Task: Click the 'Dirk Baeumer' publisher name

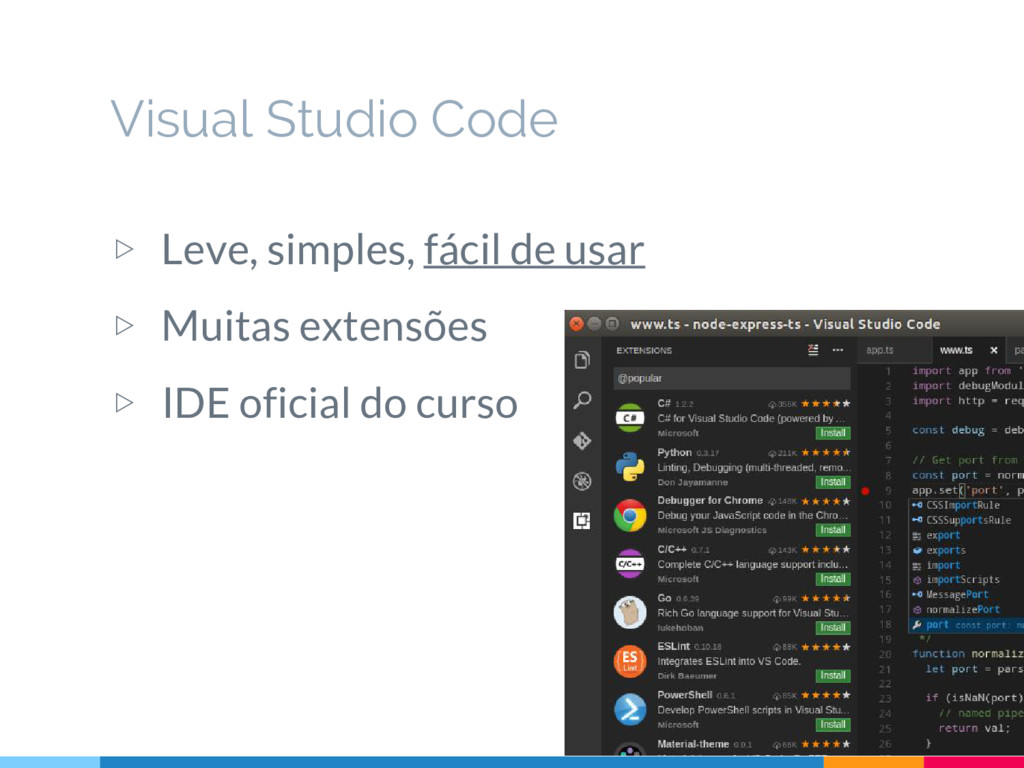Action: pos(686,675)
